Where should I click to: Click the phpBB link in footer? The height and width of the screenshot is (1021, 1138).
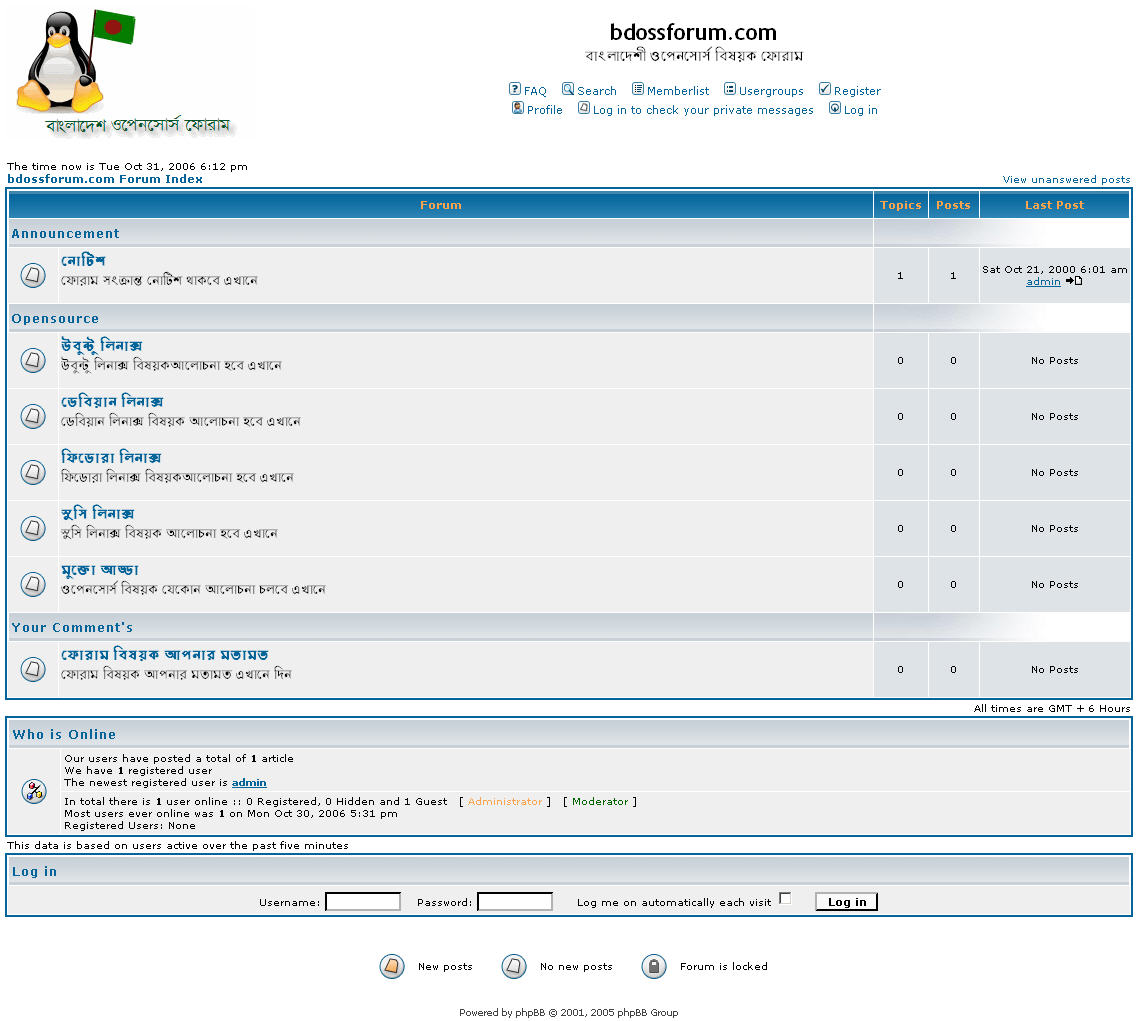pyautogui.click(x=530, y=1012)
